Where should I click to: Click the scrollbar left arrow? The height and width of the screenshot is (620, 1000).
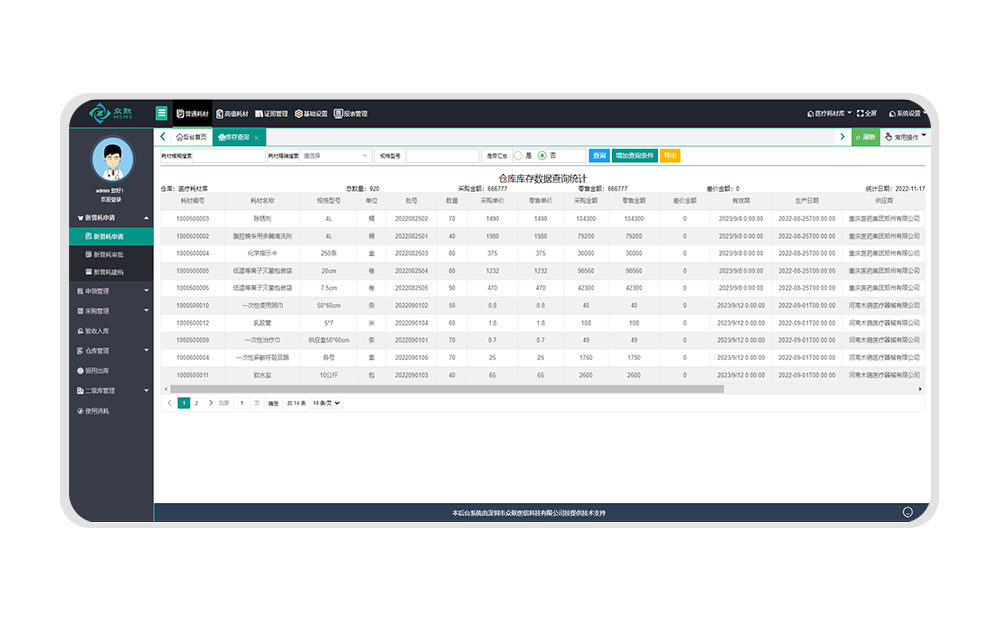point(166,389)
